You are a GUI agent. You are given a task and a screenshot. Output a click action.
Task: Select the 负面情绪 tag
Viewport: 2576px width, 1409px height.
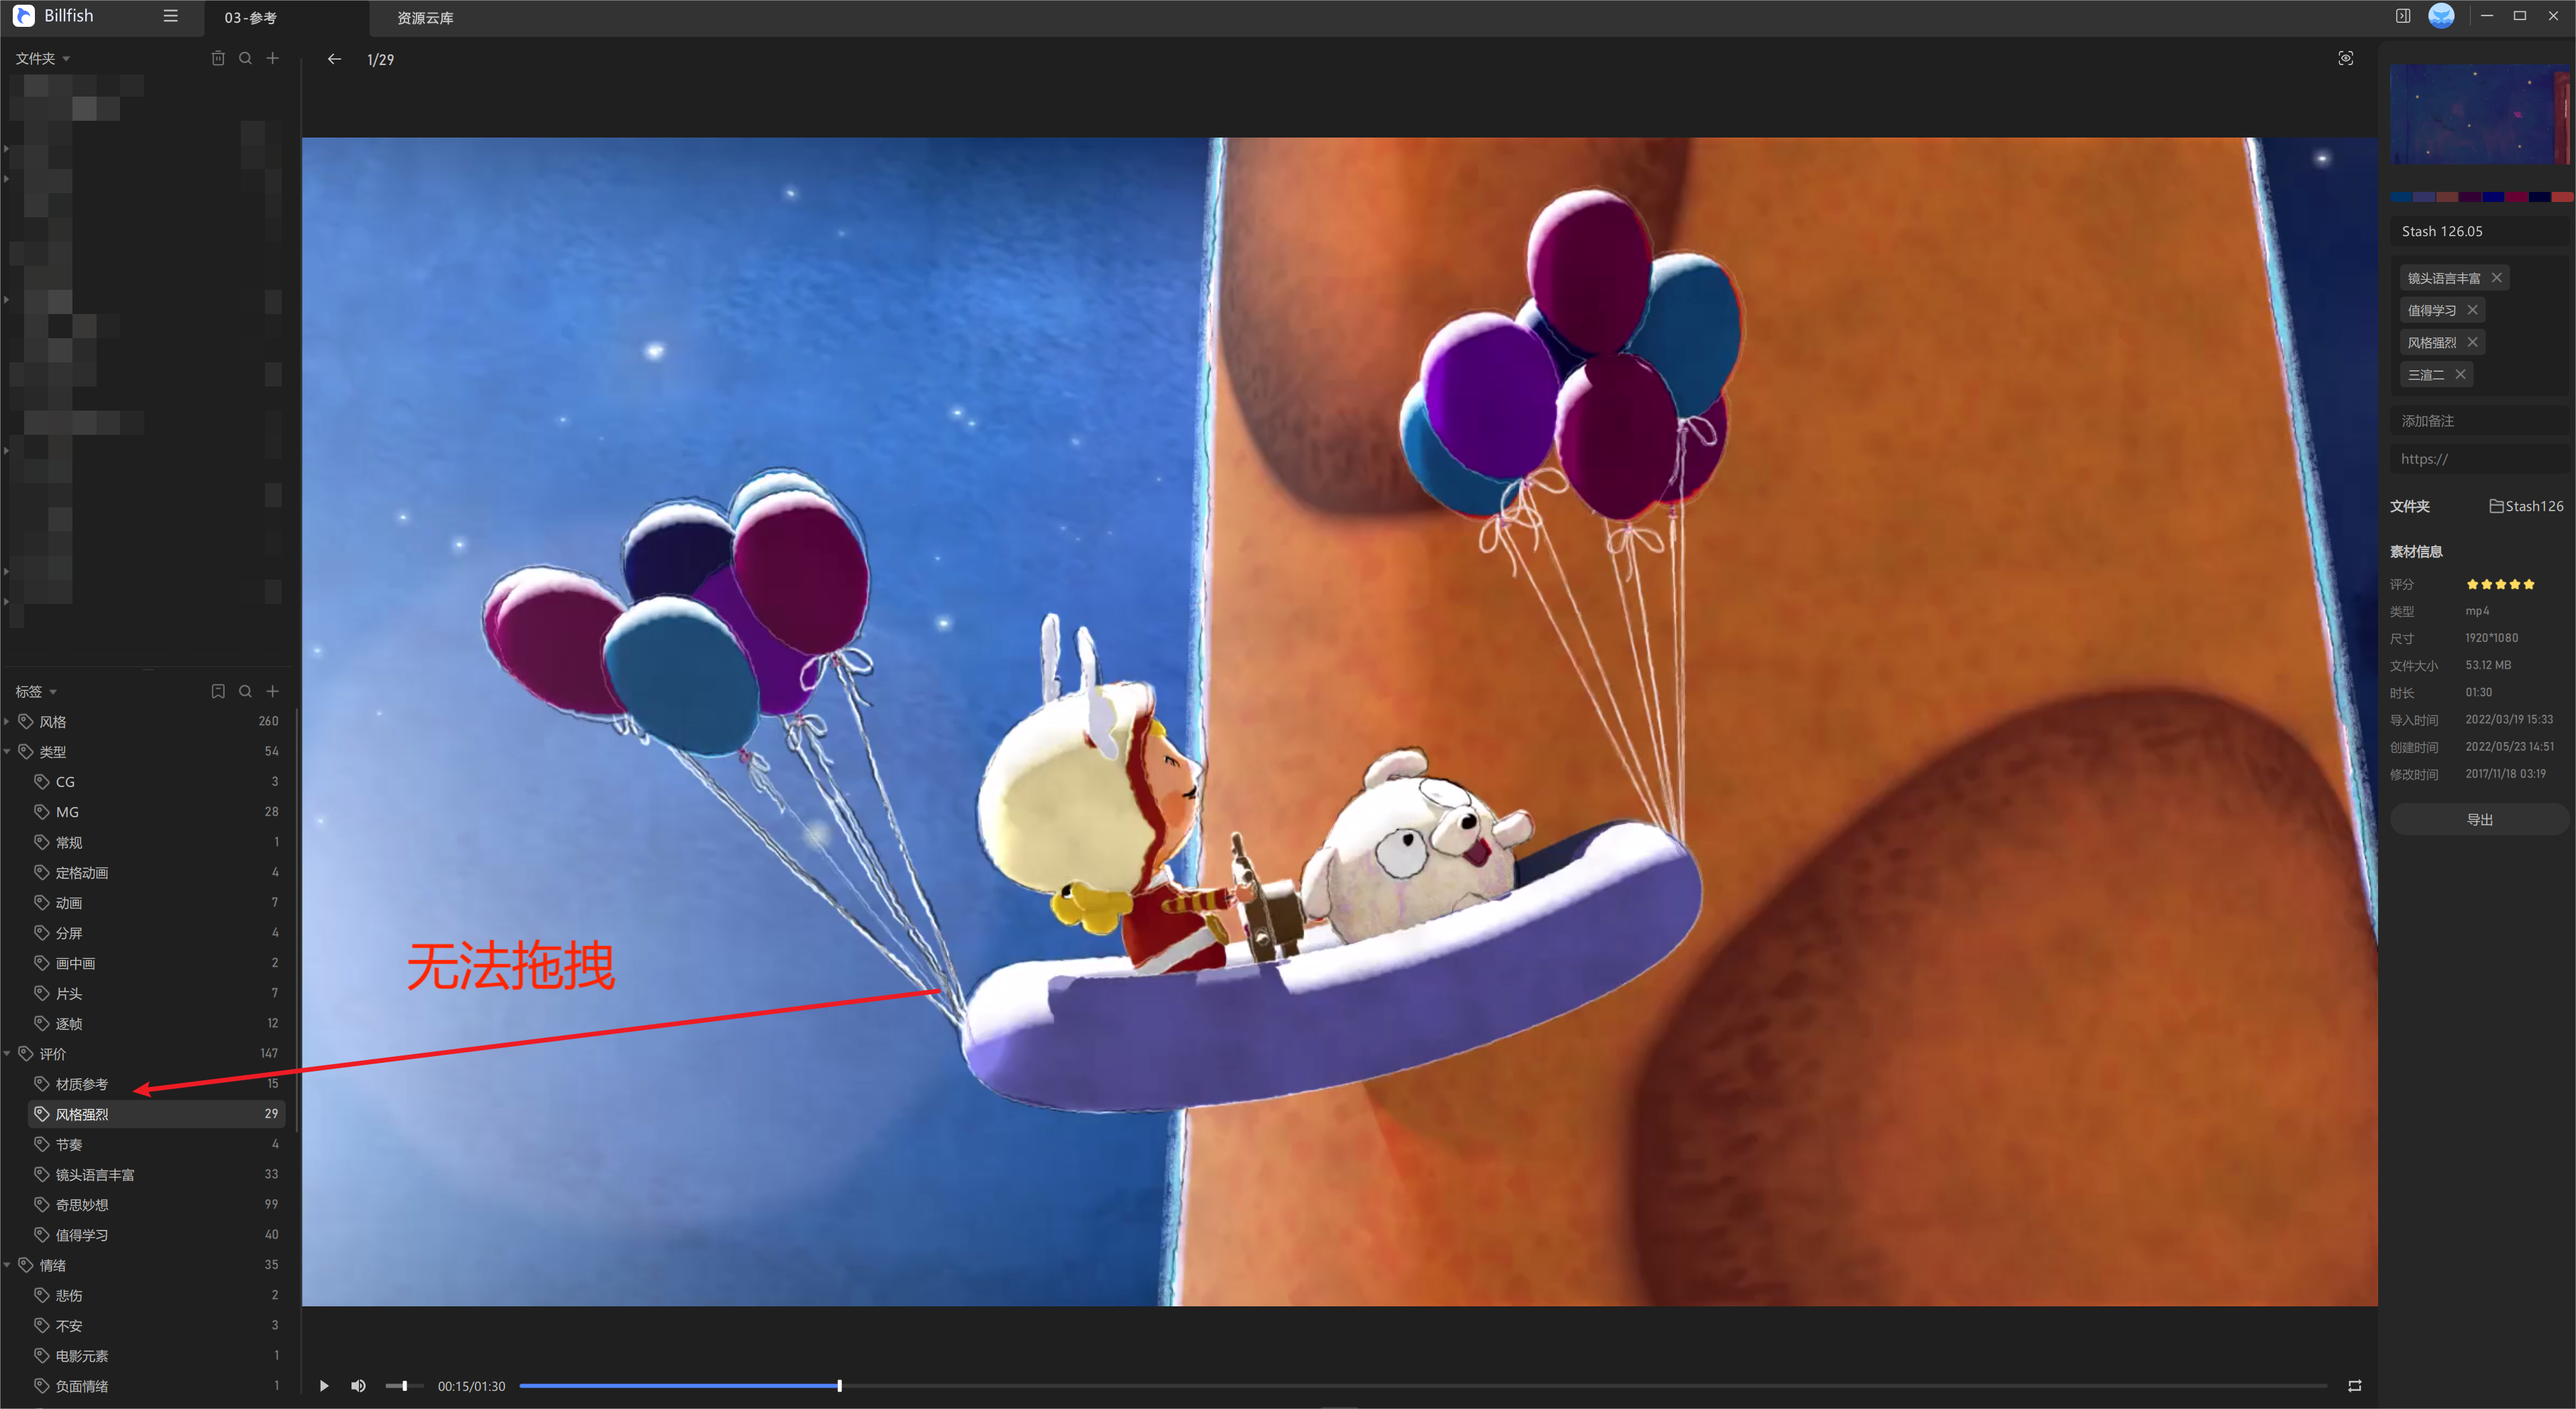pos(157,1385)
